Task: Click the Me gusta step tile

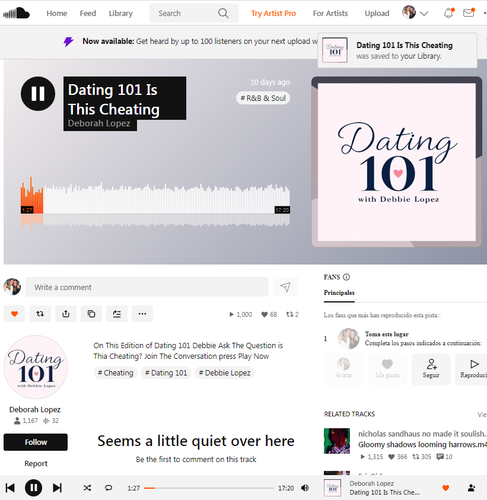Action: coord(387,369)
